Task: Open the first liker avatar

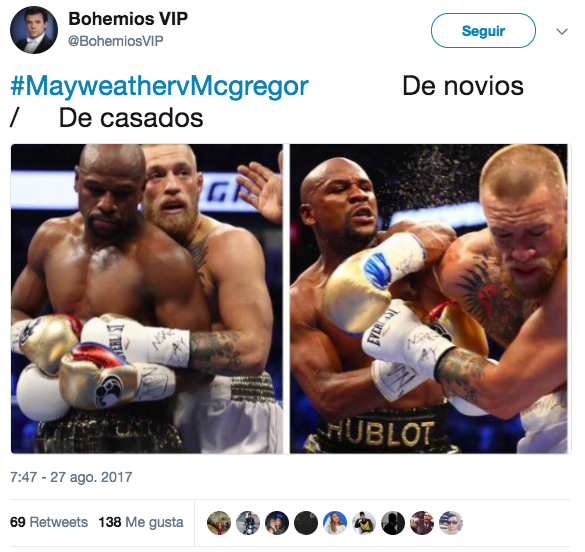Action: pyautogui.click(x=219, y=523)
